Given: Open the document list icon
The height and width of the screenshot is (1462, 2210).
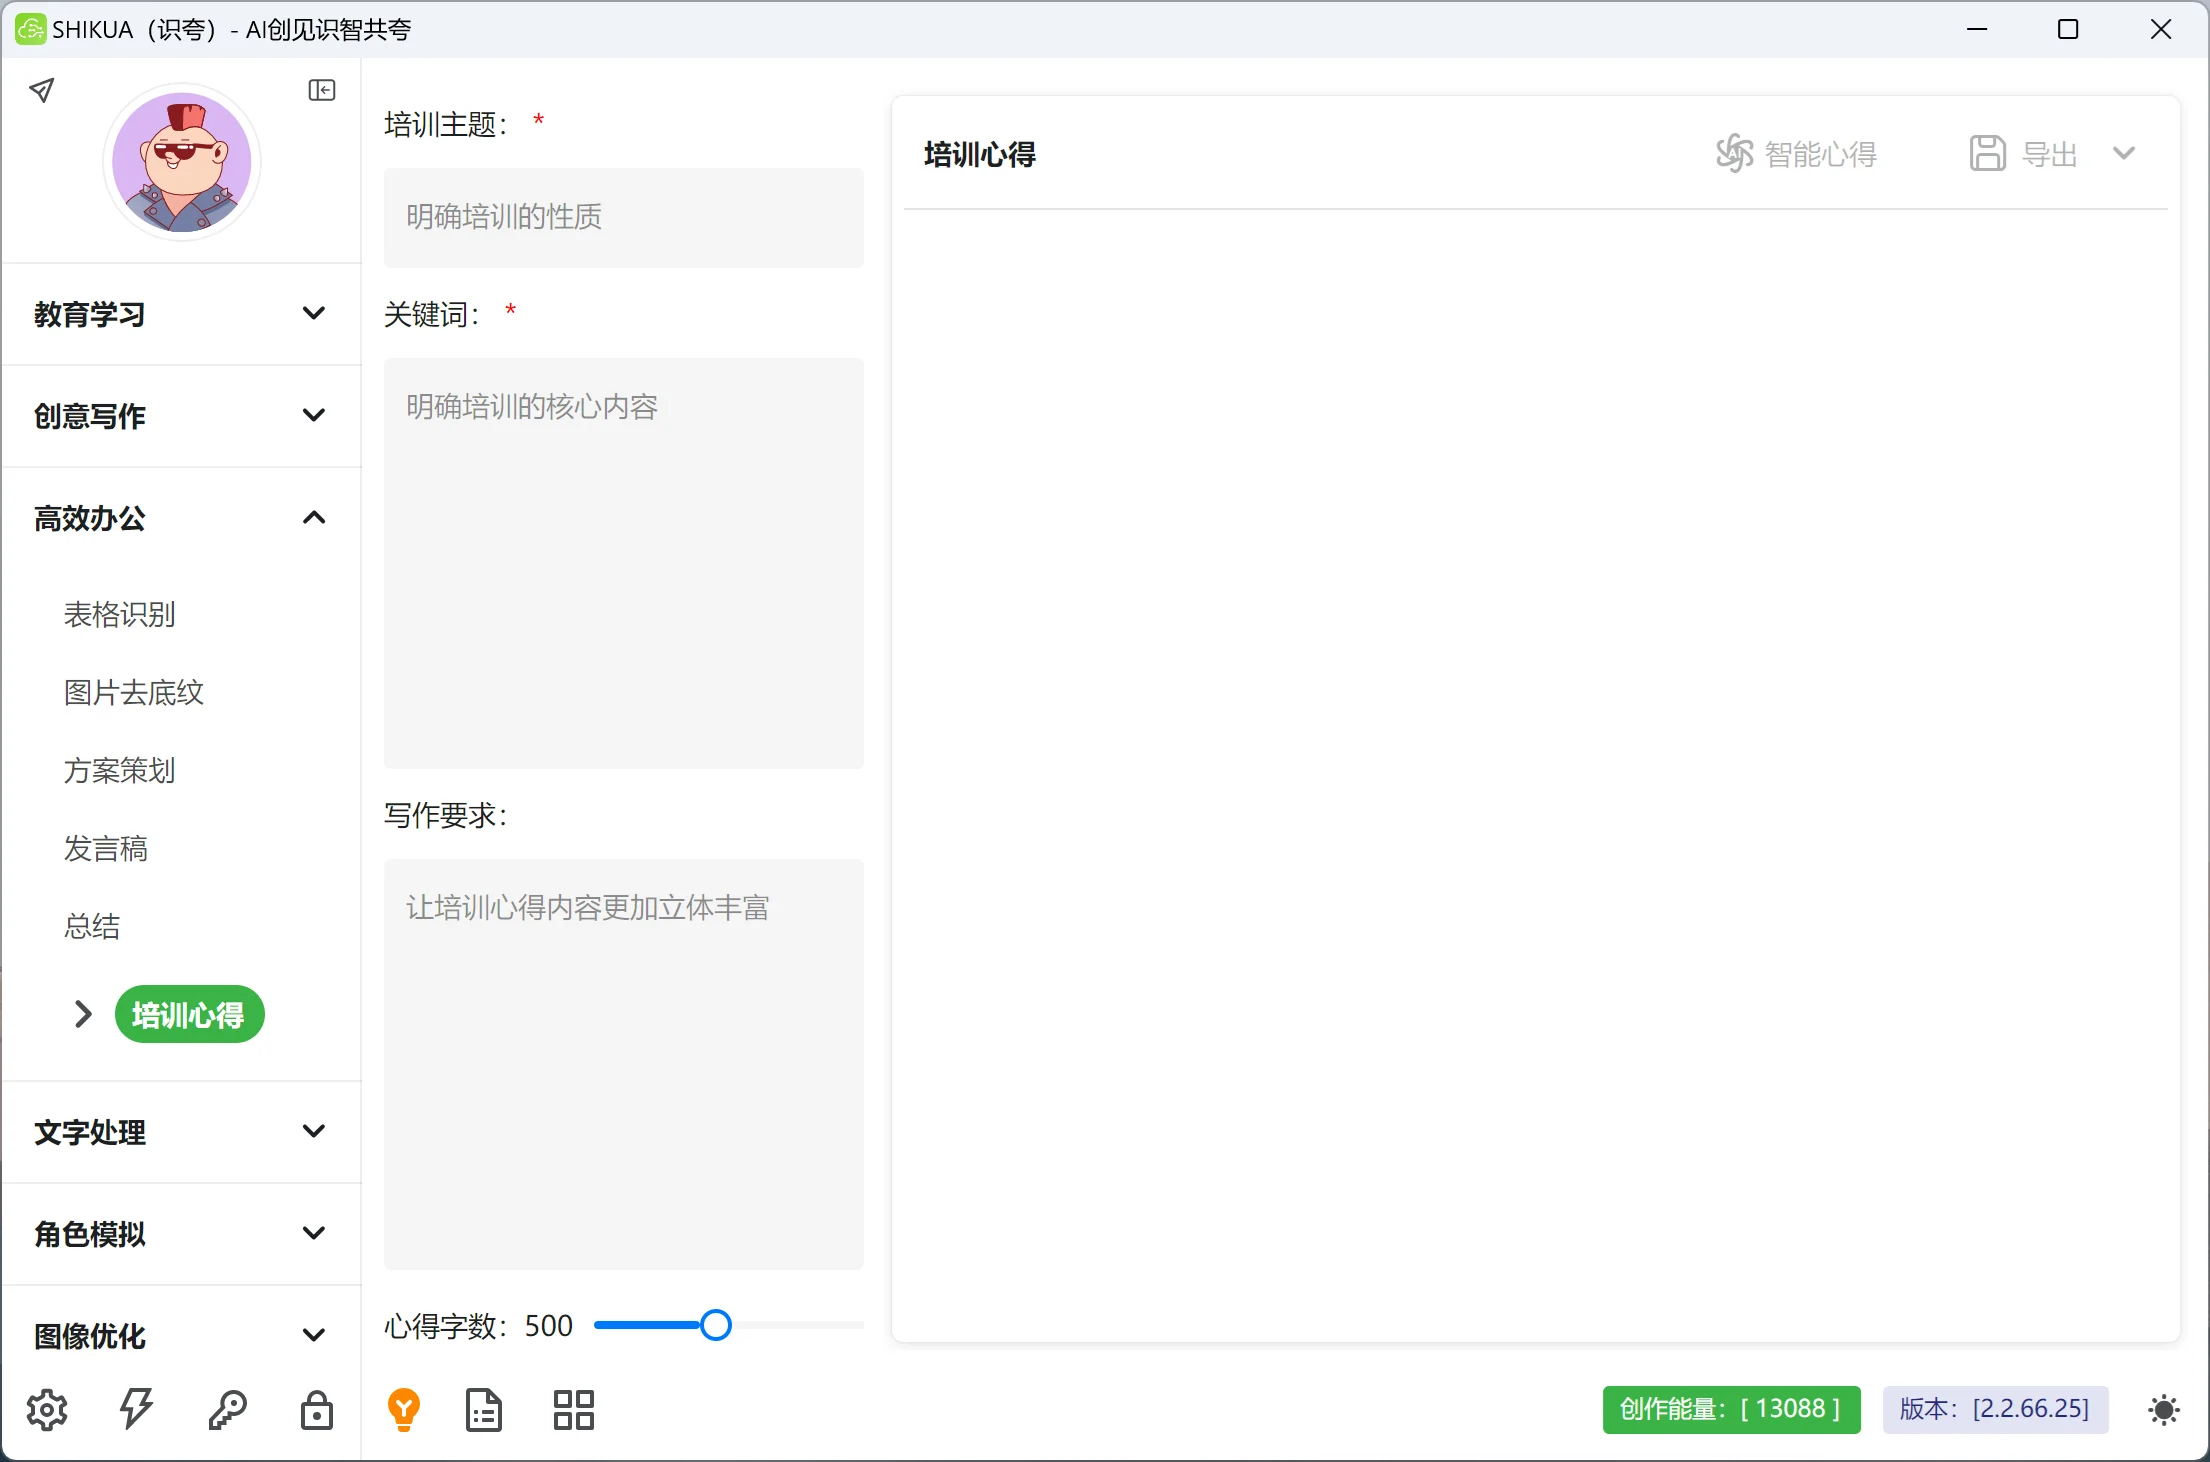Looking at the screenshot, I should 484,1410.
